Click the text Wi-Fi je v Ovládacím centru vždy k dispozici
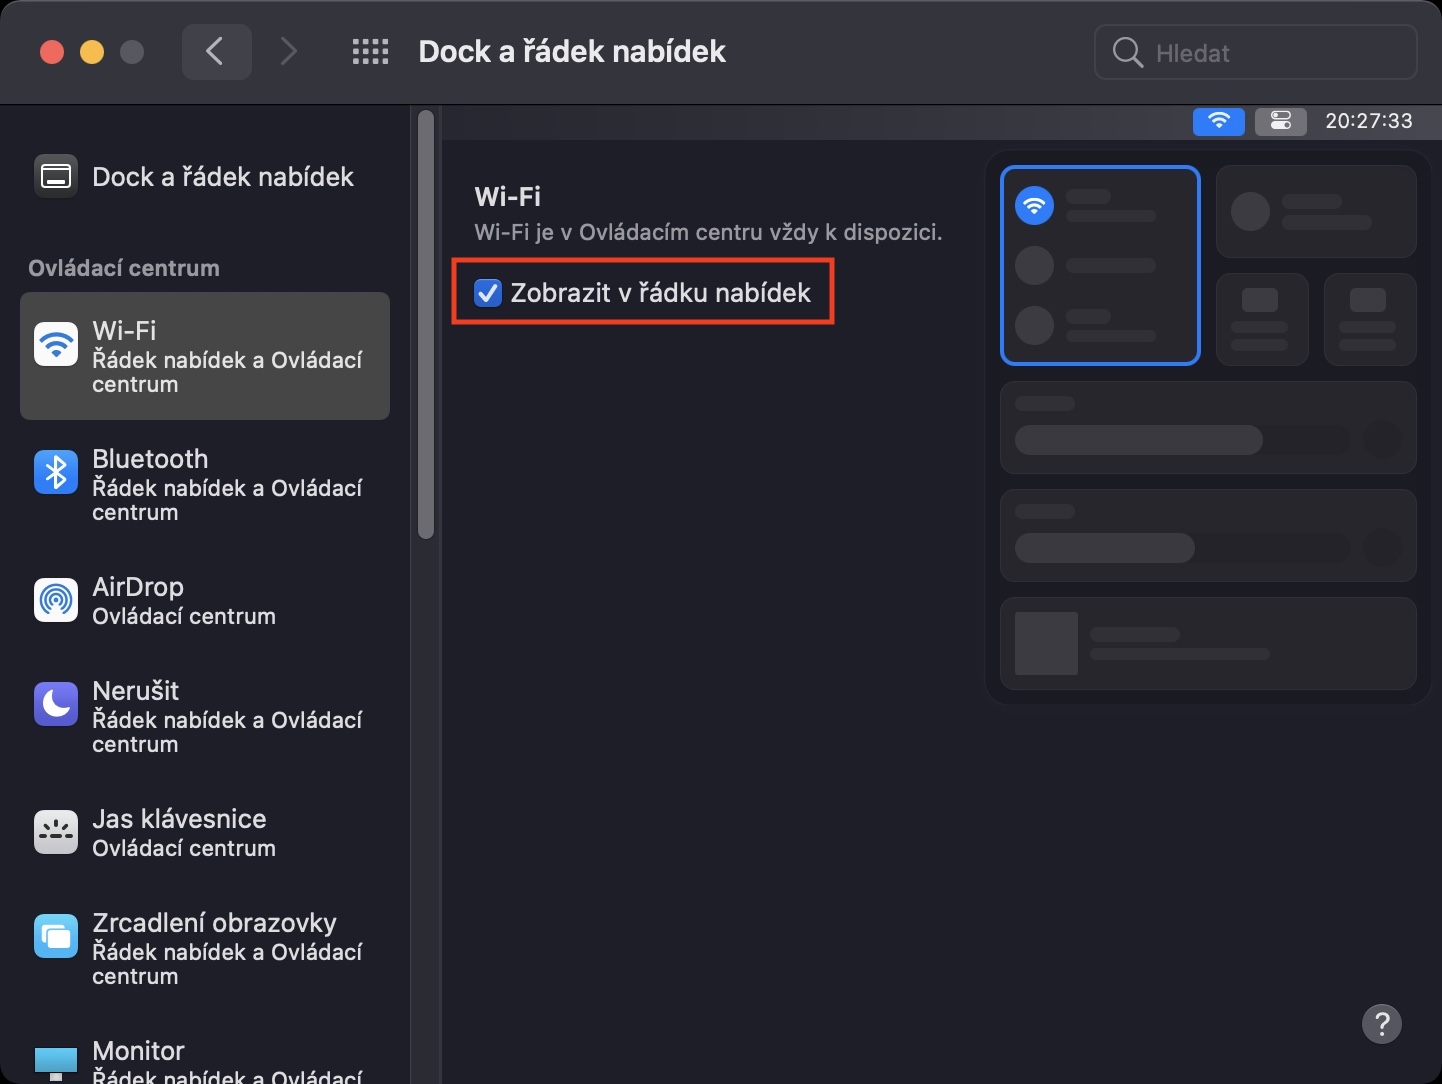1442x1084 pixels. (708, 232)
